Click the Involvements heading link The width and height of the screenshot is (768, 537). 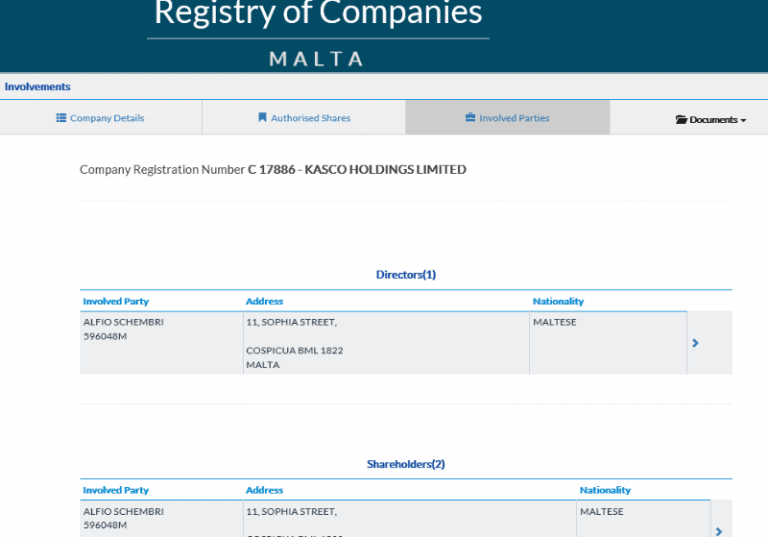pos(37,87)
